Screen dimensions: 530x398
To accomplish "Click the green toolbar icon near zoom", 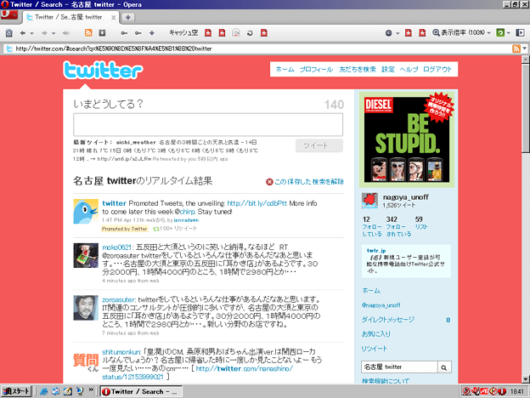I will tap(500, 33).
